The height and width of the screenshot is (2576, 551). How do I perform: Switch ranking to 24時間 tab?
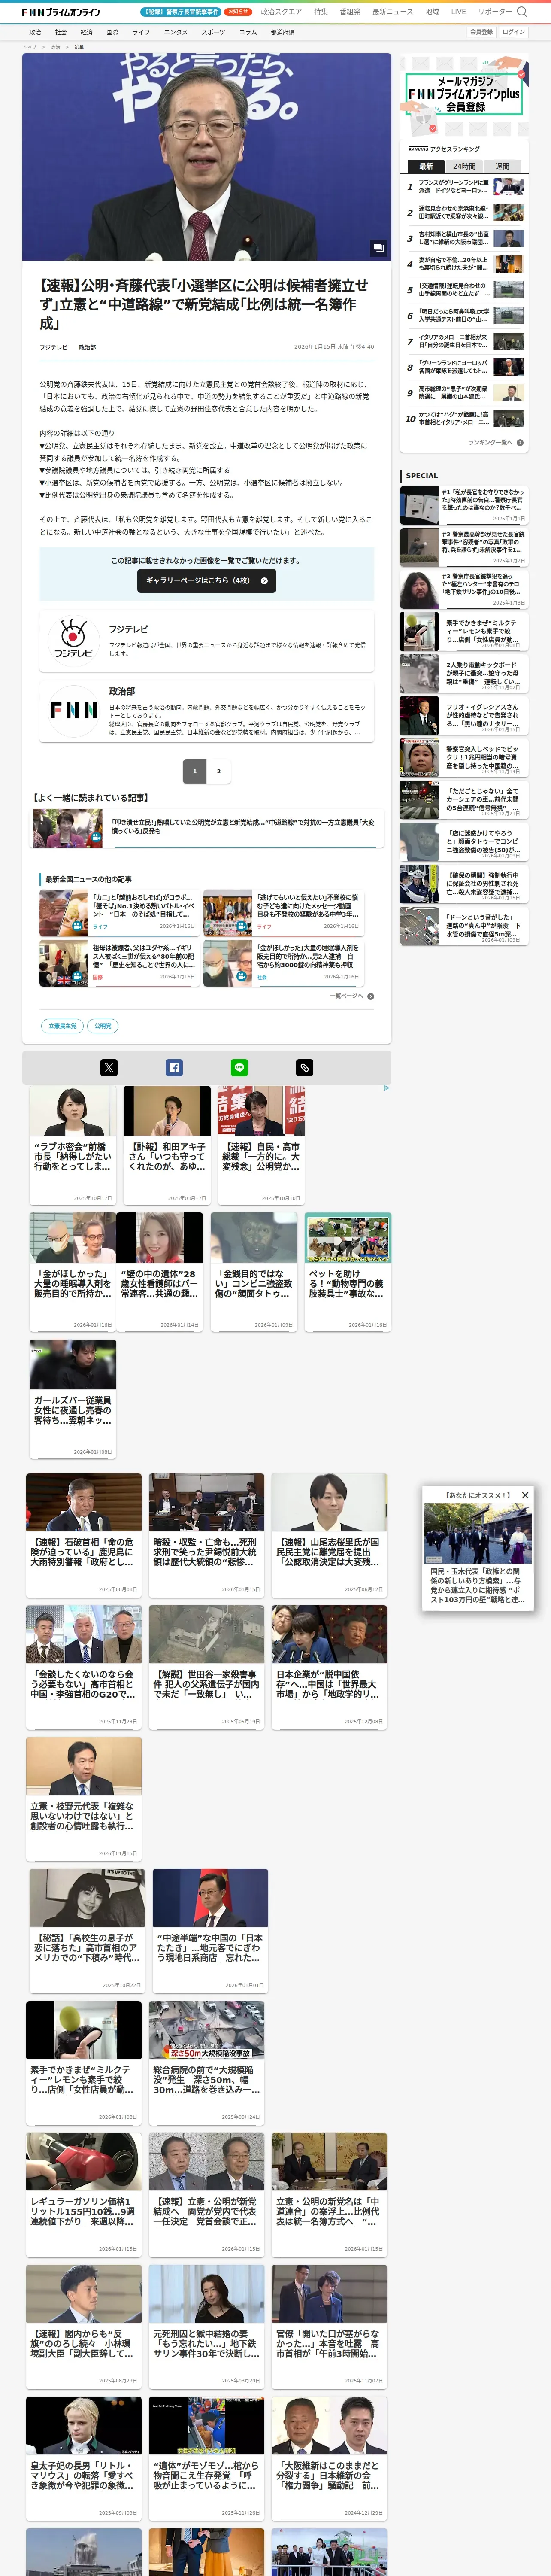[x=464, y=166]
